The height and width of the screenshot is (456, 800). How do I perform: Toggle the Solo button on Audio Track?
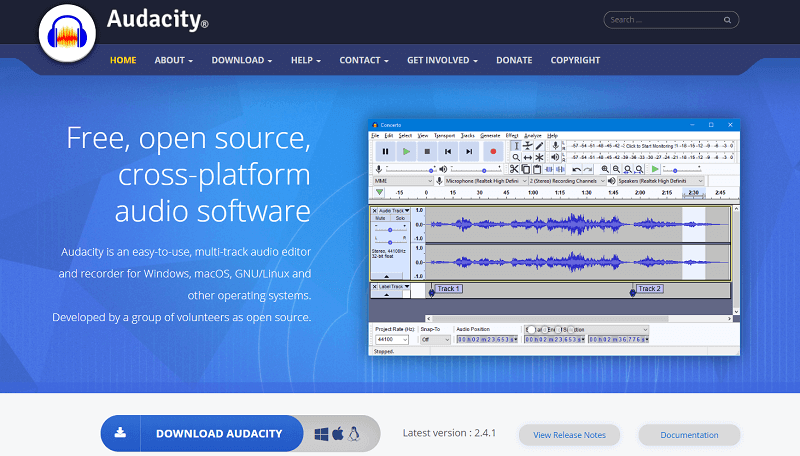tap(400, 218)
